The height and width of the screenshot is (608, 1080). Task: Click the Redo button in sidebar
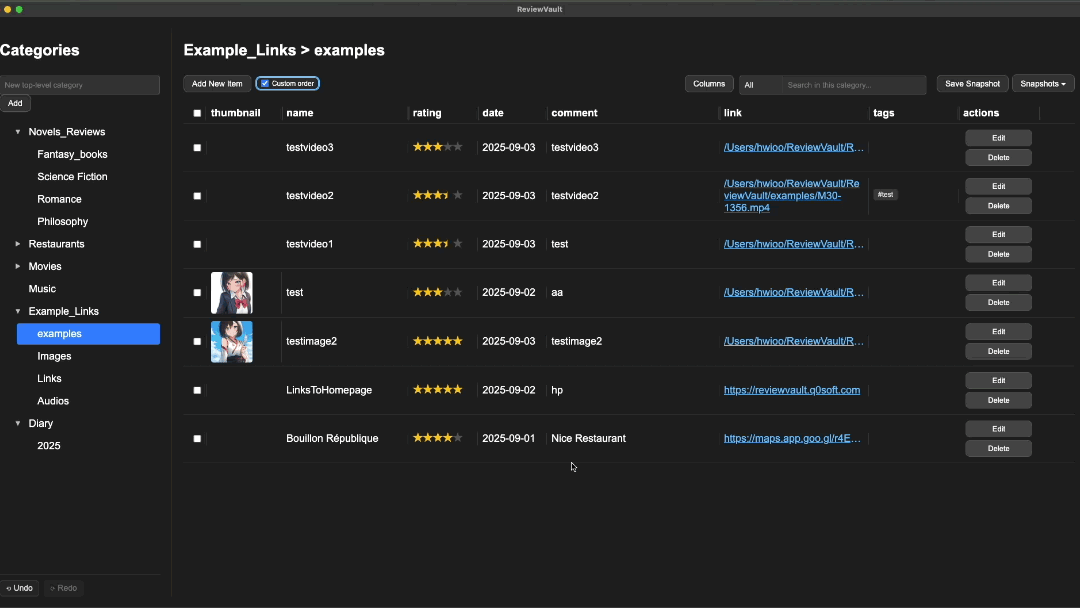pos(63,588)
